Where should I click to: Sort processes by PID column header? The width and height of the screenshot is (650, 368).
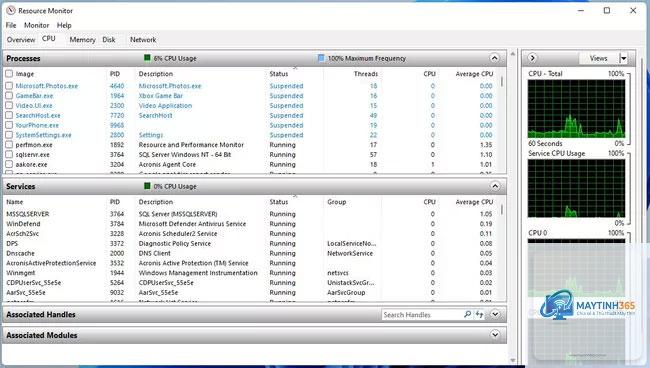tap(115, 74)
